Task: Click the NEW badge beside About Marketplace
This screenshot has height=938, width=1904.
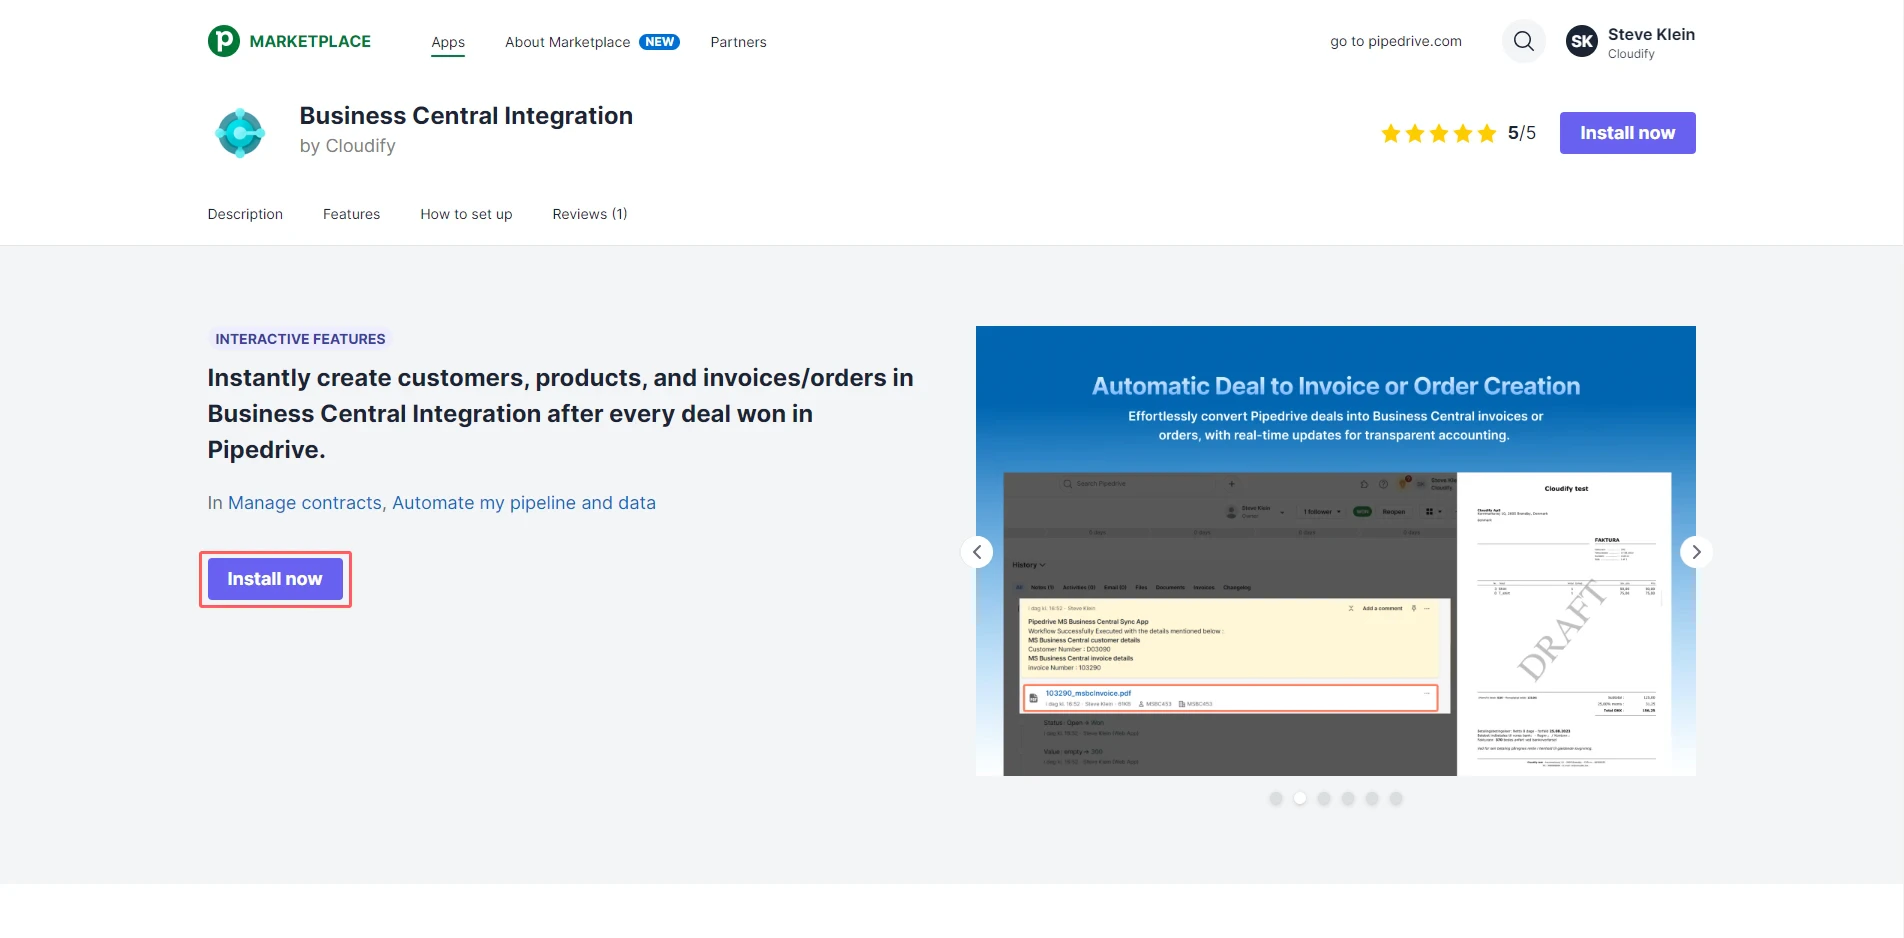Action: [659, 42]
